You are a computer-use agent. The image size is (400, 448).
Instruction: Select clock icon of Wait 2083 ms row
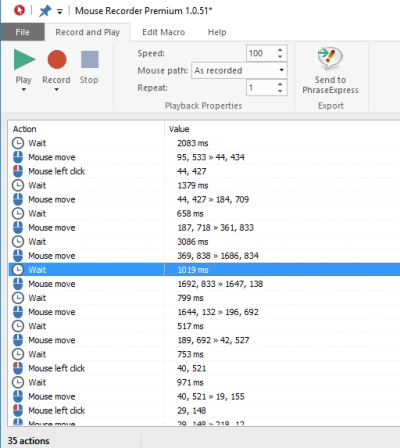[x=18, y=143]
